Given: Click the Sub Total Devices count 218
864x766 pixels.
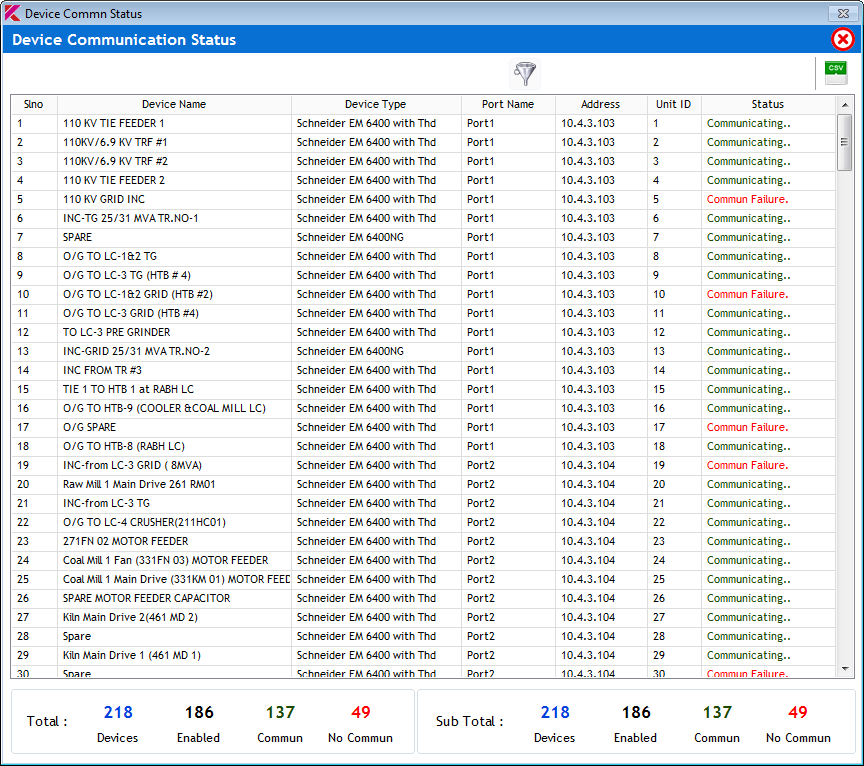Looking at the screenshot, I should click(555, 713).
